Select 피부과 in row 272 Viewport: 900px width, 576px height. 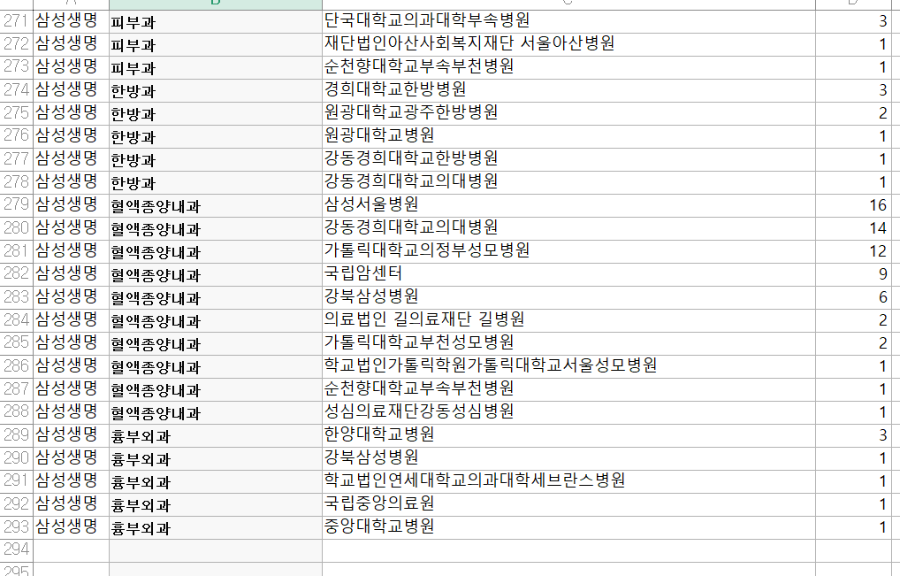pyautogui.click(x=216, y=44)
